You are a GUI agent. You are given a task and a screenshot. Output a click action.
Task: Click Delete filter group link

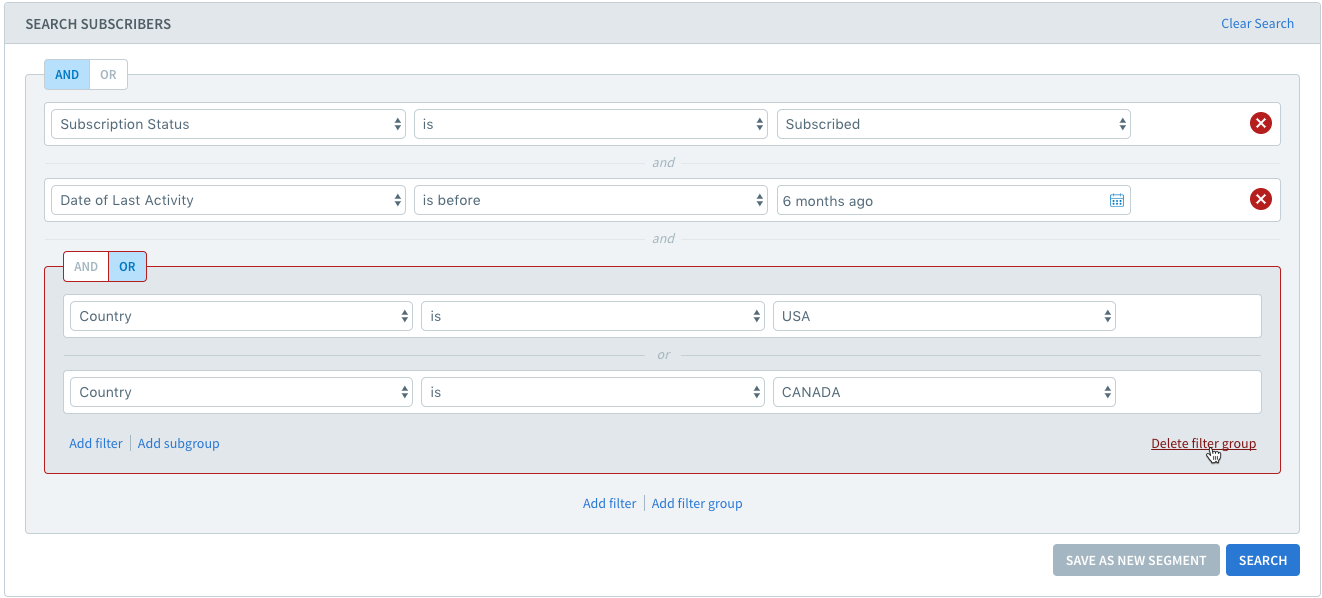coord(1203,443)
